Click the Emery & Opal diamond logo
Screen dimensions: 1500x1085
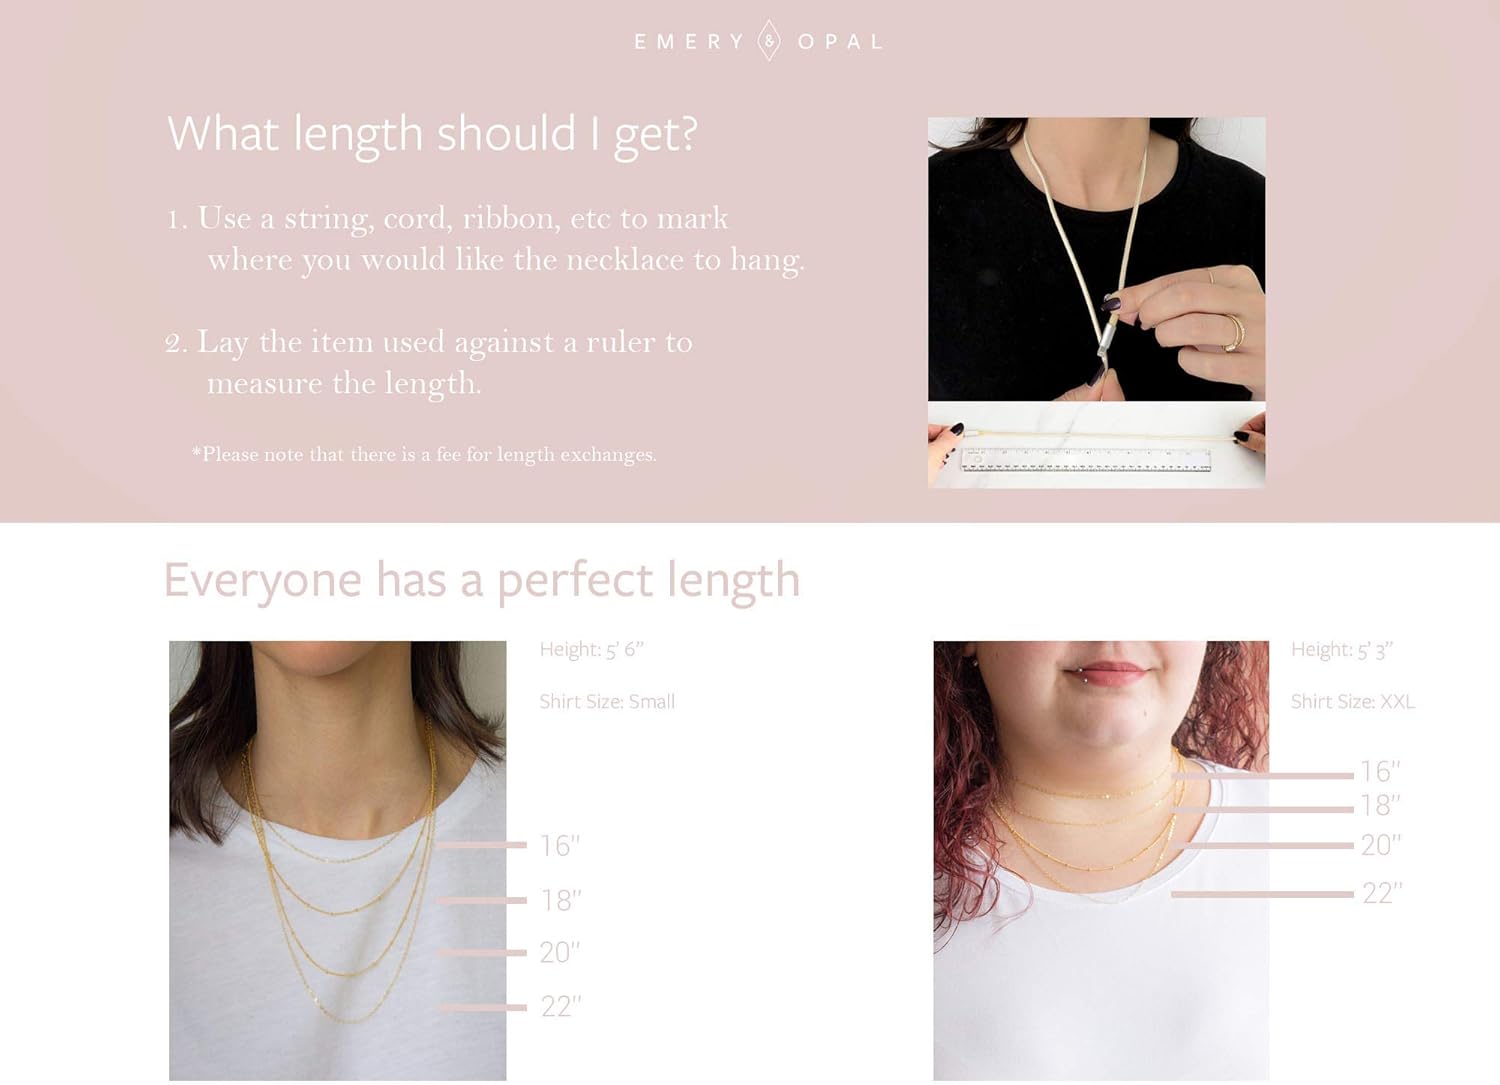click(768, 41)
